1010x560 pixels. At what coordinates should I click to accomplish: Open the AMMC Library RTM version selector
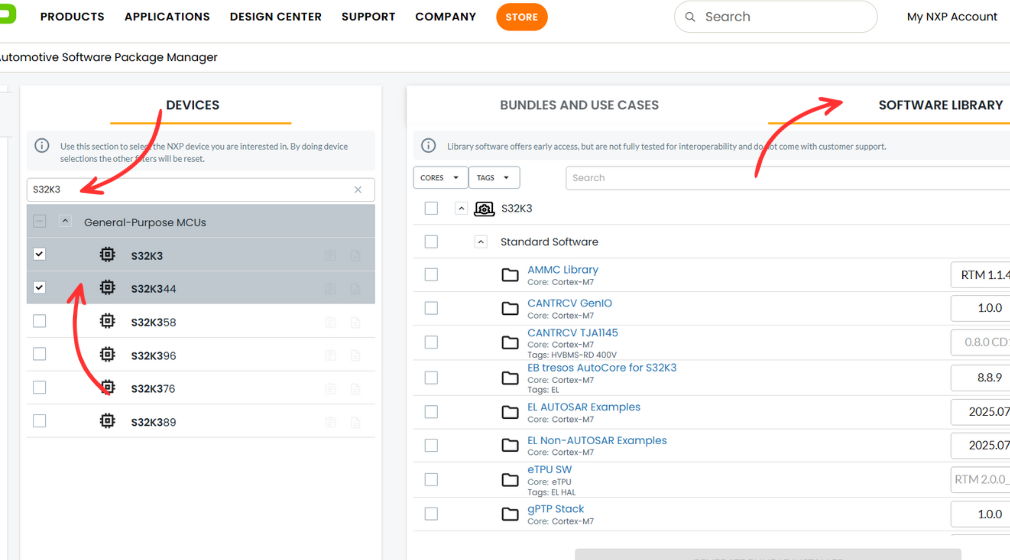click(x=980, y=275)
